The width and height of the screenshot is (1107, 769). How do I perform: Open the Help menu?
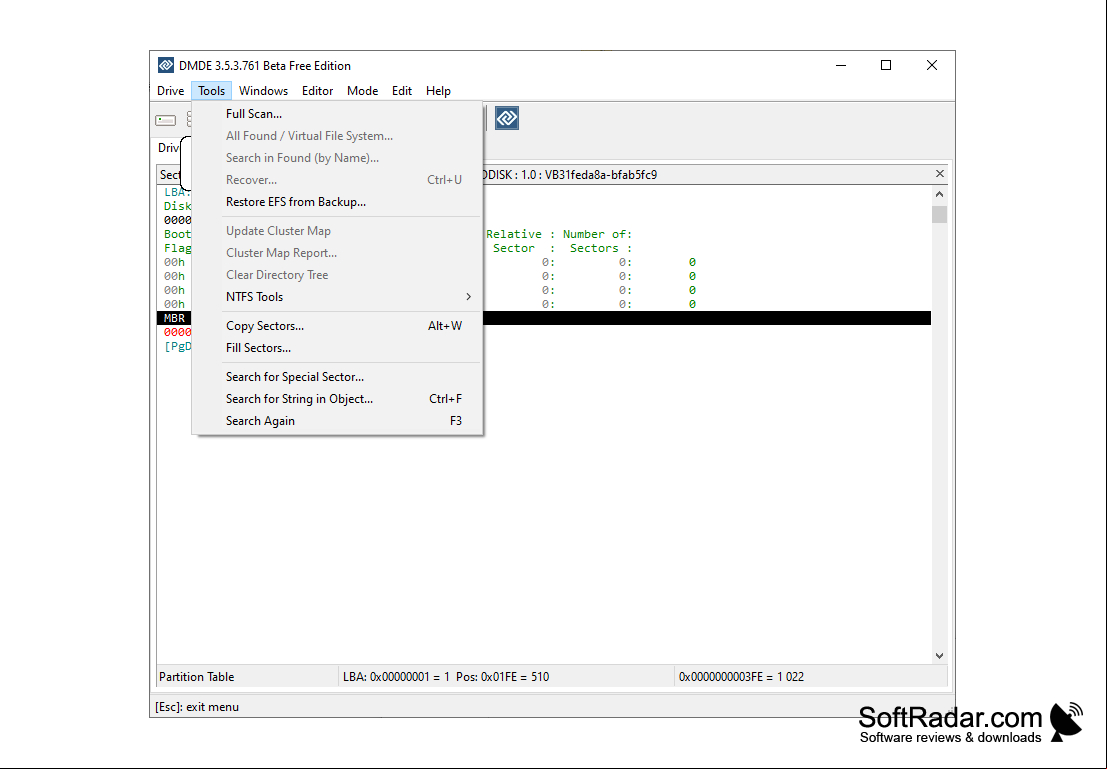(438, 91)
